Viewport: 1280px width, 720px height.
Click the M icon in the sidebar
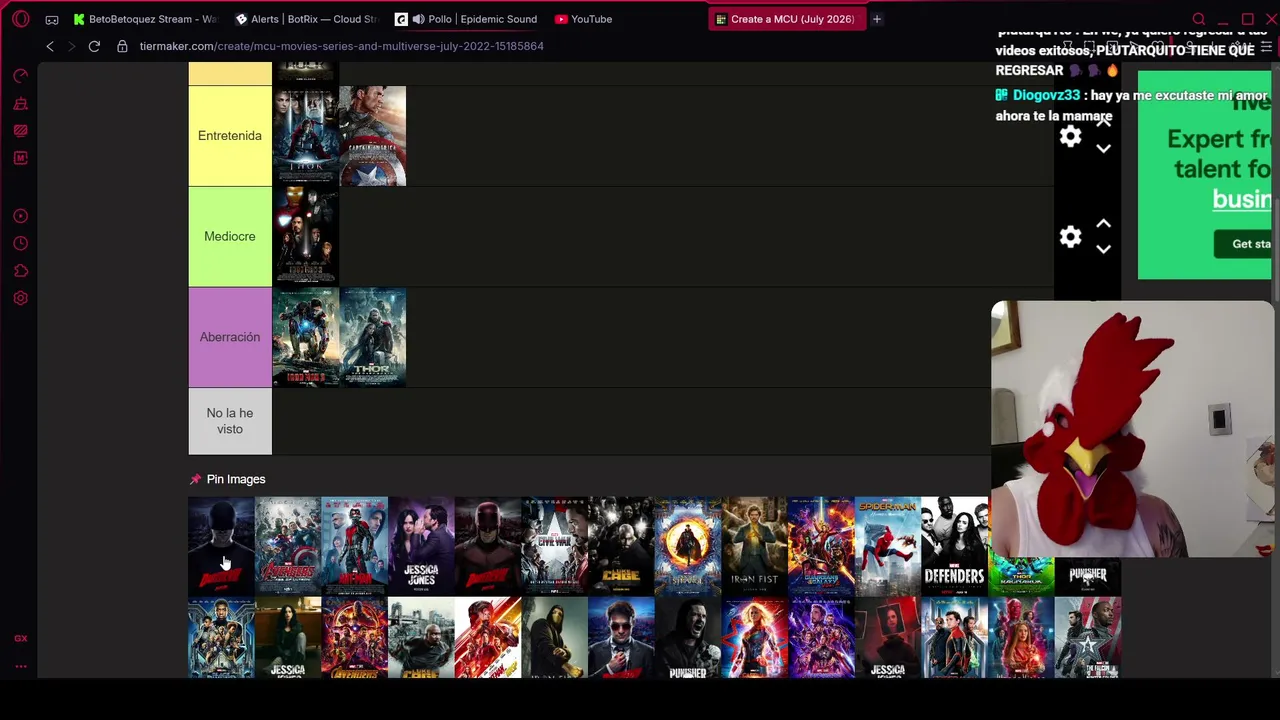(x=20, y=158)
